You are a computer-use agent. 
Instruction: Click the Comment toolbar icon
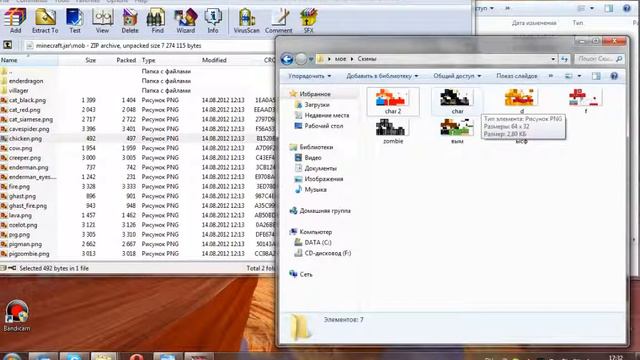click(278, 20)
